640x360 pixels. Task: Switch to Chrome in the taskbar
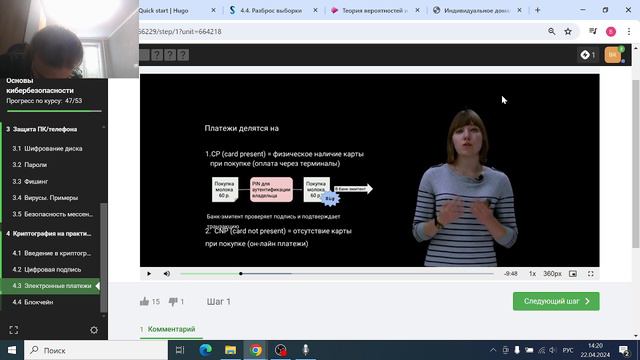tap(256, 350)
